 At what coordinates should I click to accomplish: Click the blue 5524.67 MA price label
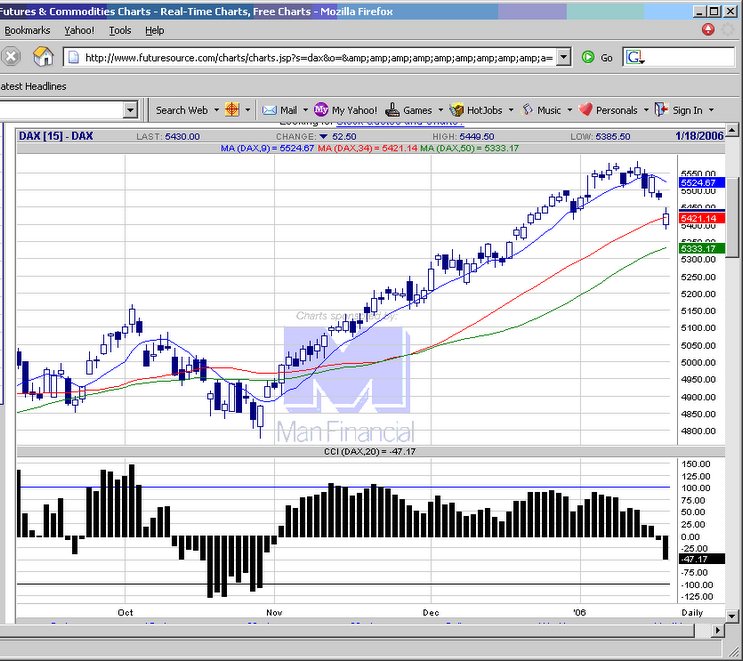(x=702, y=182)
